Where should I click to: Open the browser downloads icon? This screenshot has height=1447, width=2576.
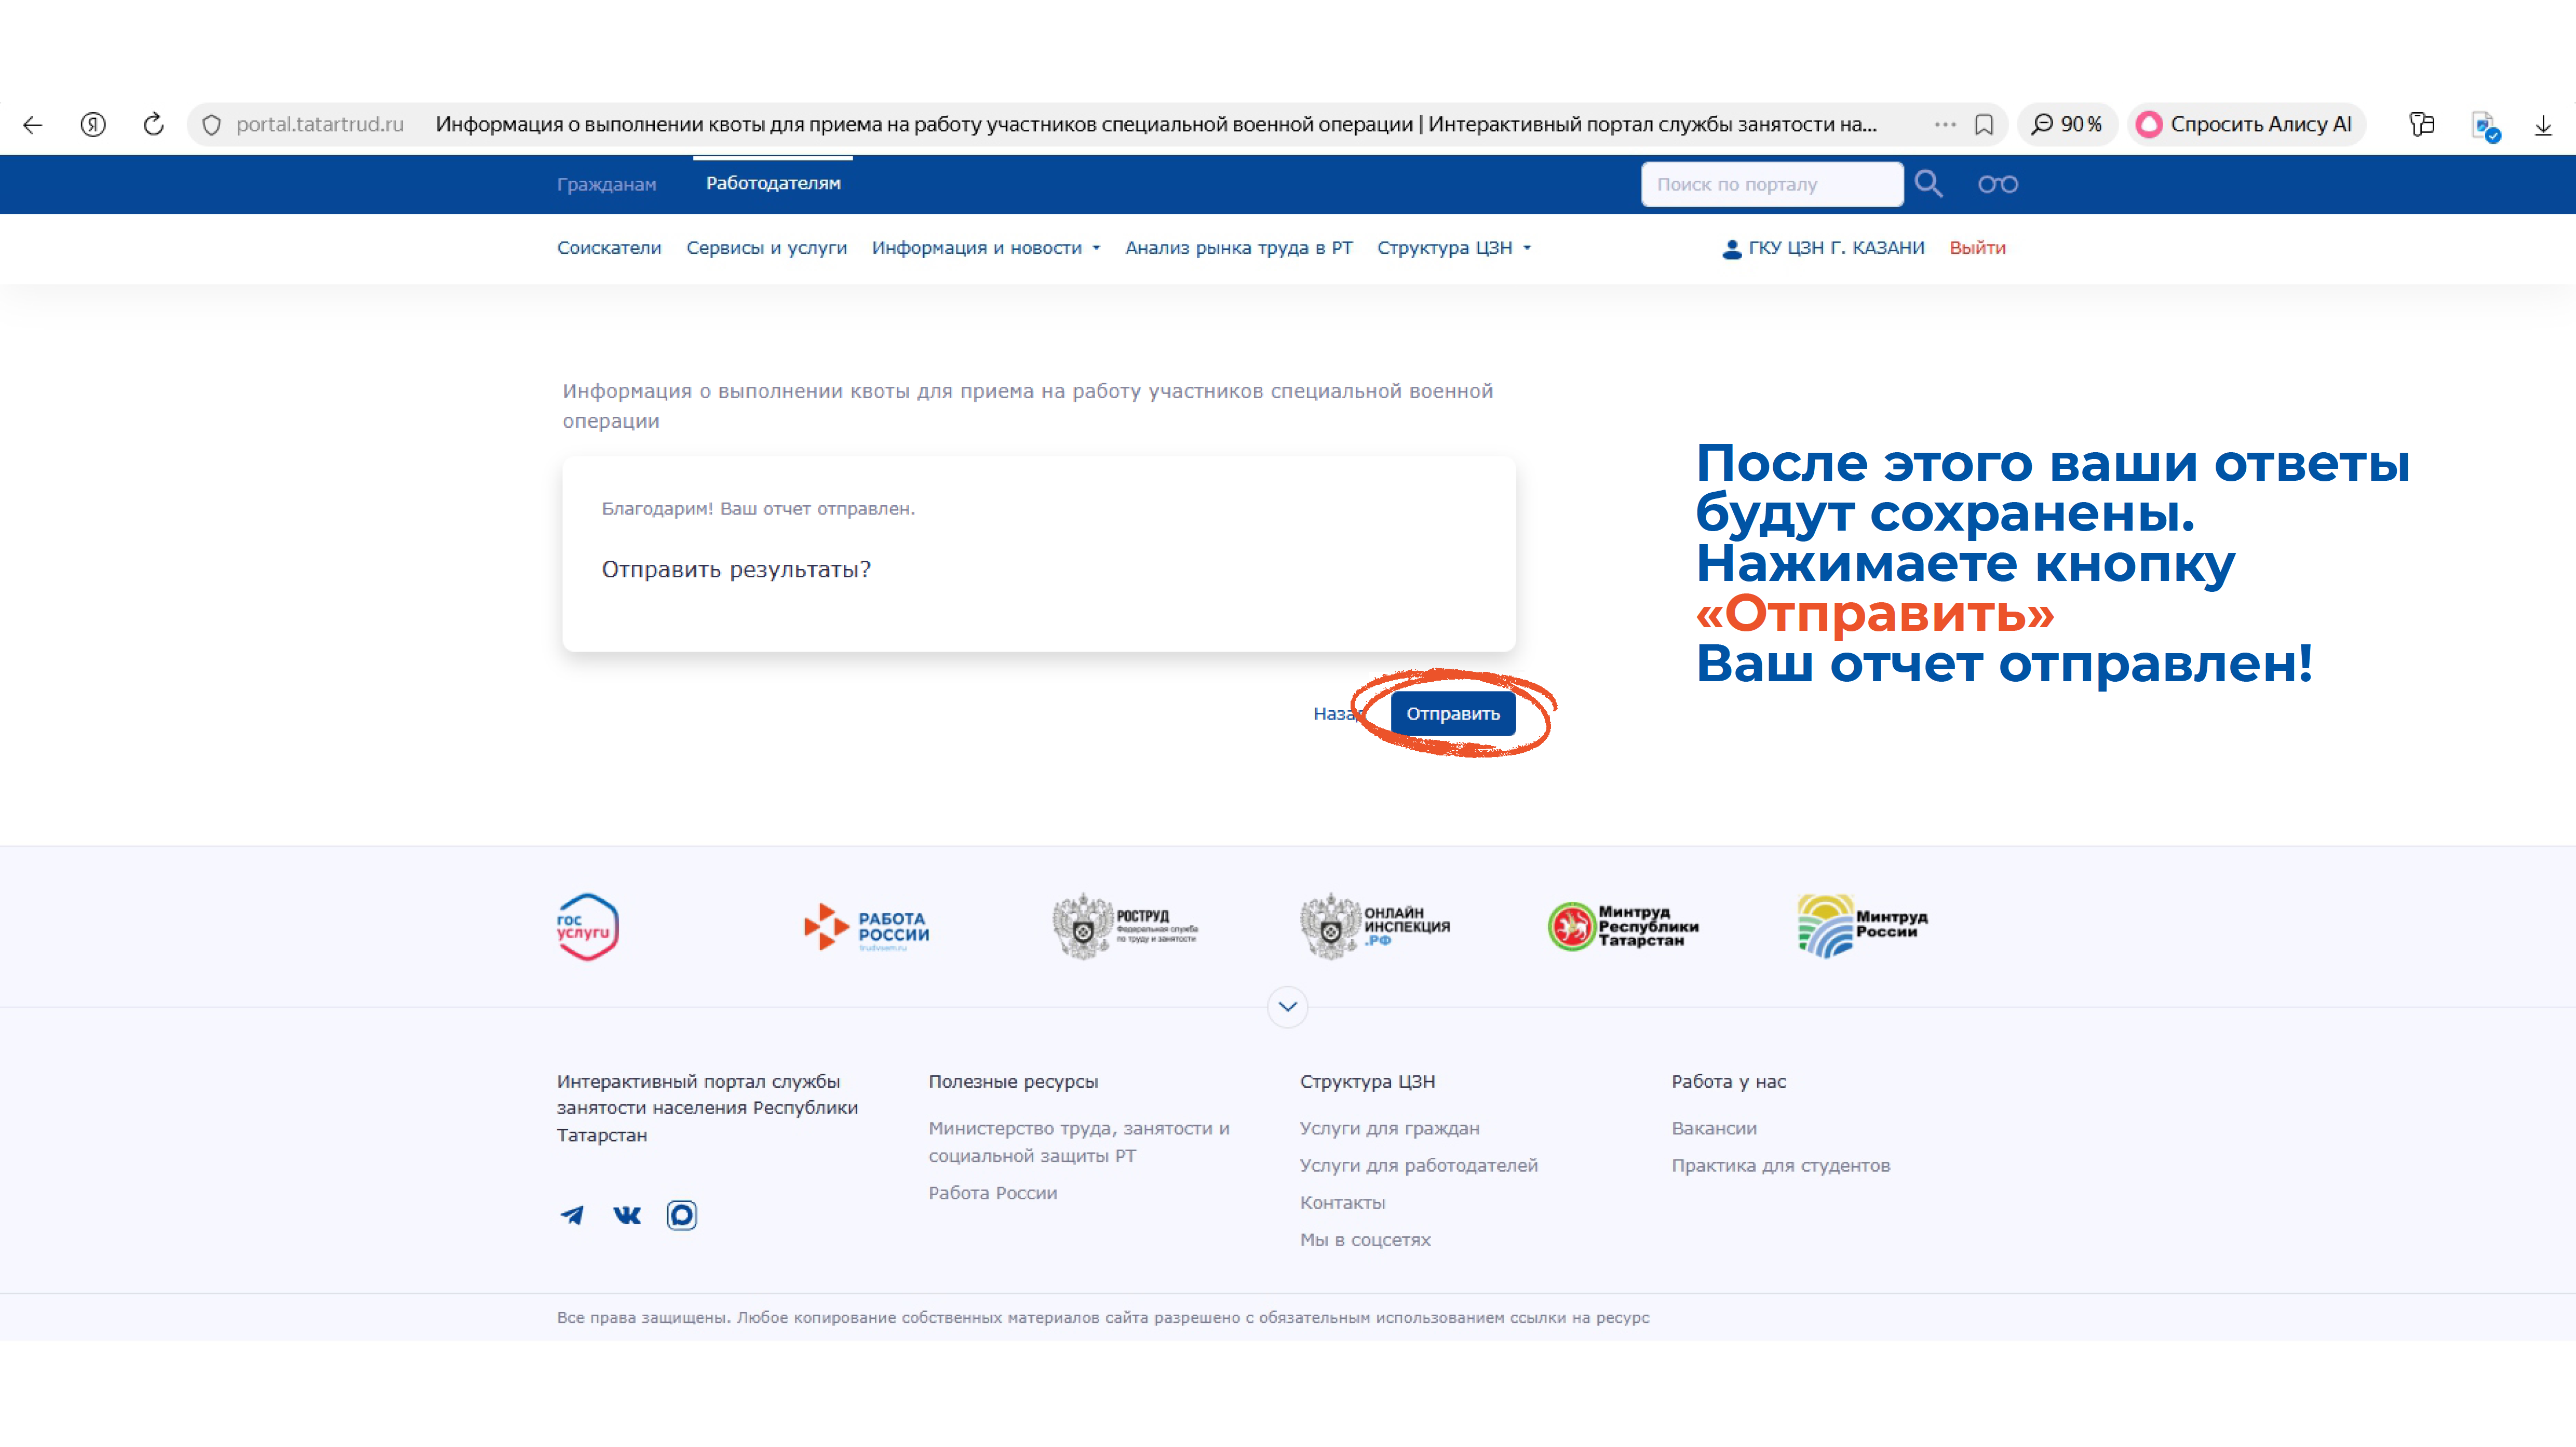coord(2543,125)
